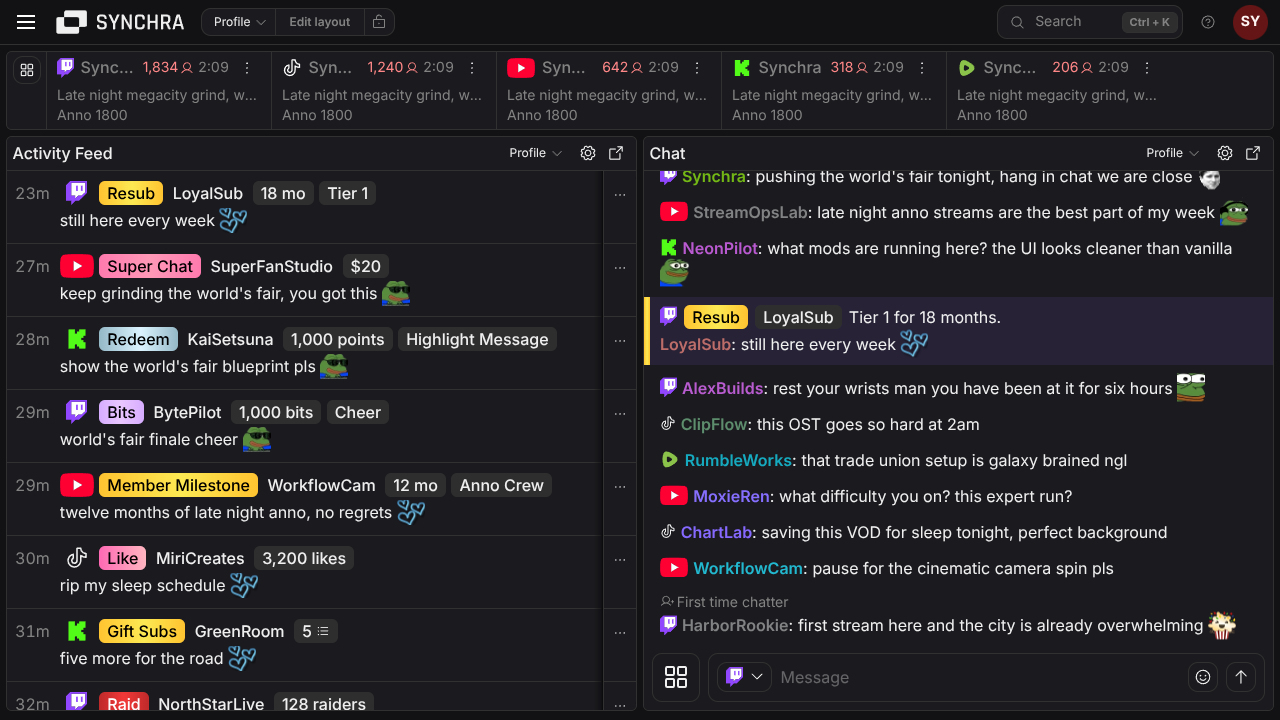Click the Resub tag in chat

tap(716, 317)
